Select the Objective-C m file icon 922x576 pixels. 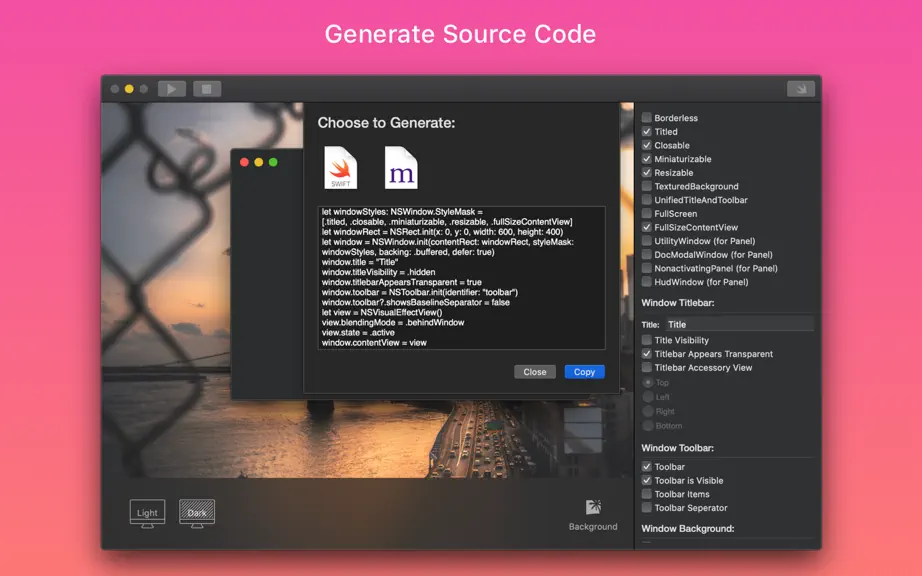click(401, 168)
